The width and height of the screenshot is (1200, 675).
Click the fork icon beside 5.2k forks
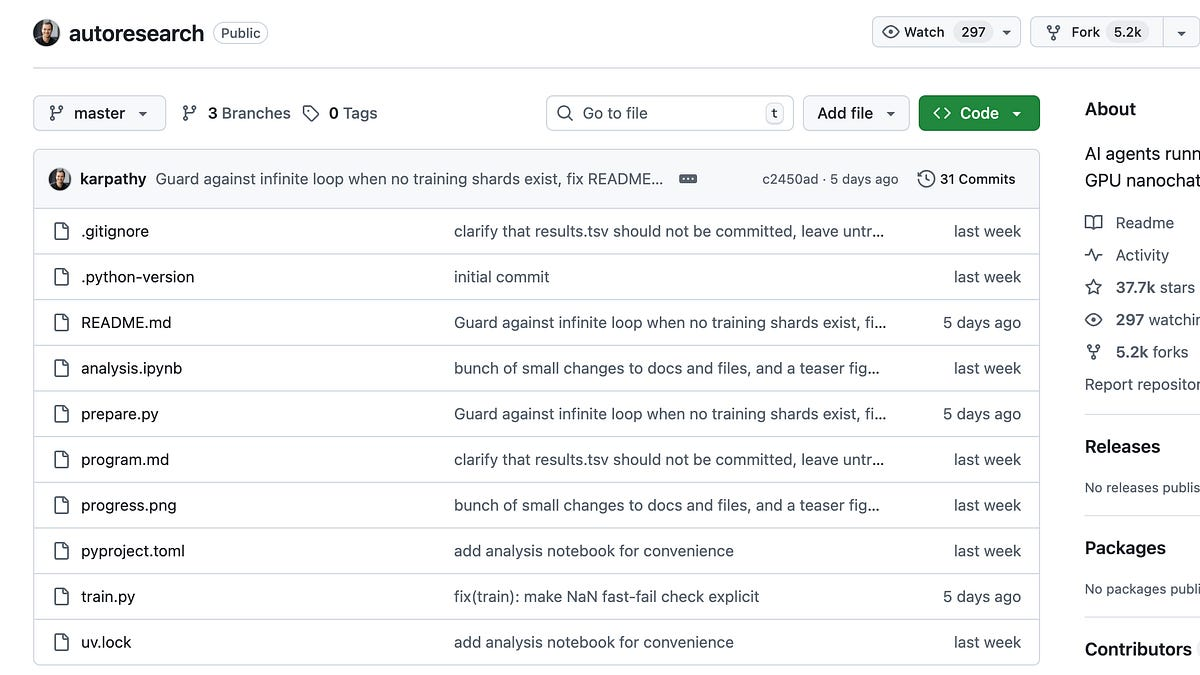pyautogui.click(x=1094, y=352)
